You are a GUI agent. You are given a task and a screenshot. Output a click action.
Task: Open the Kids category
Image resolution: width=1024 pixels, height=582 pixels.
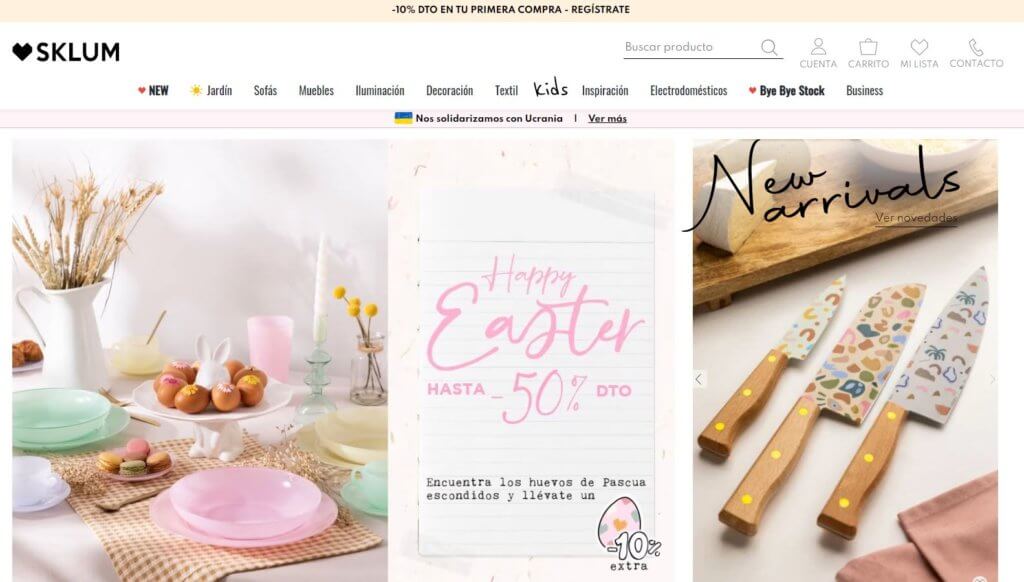551,88
